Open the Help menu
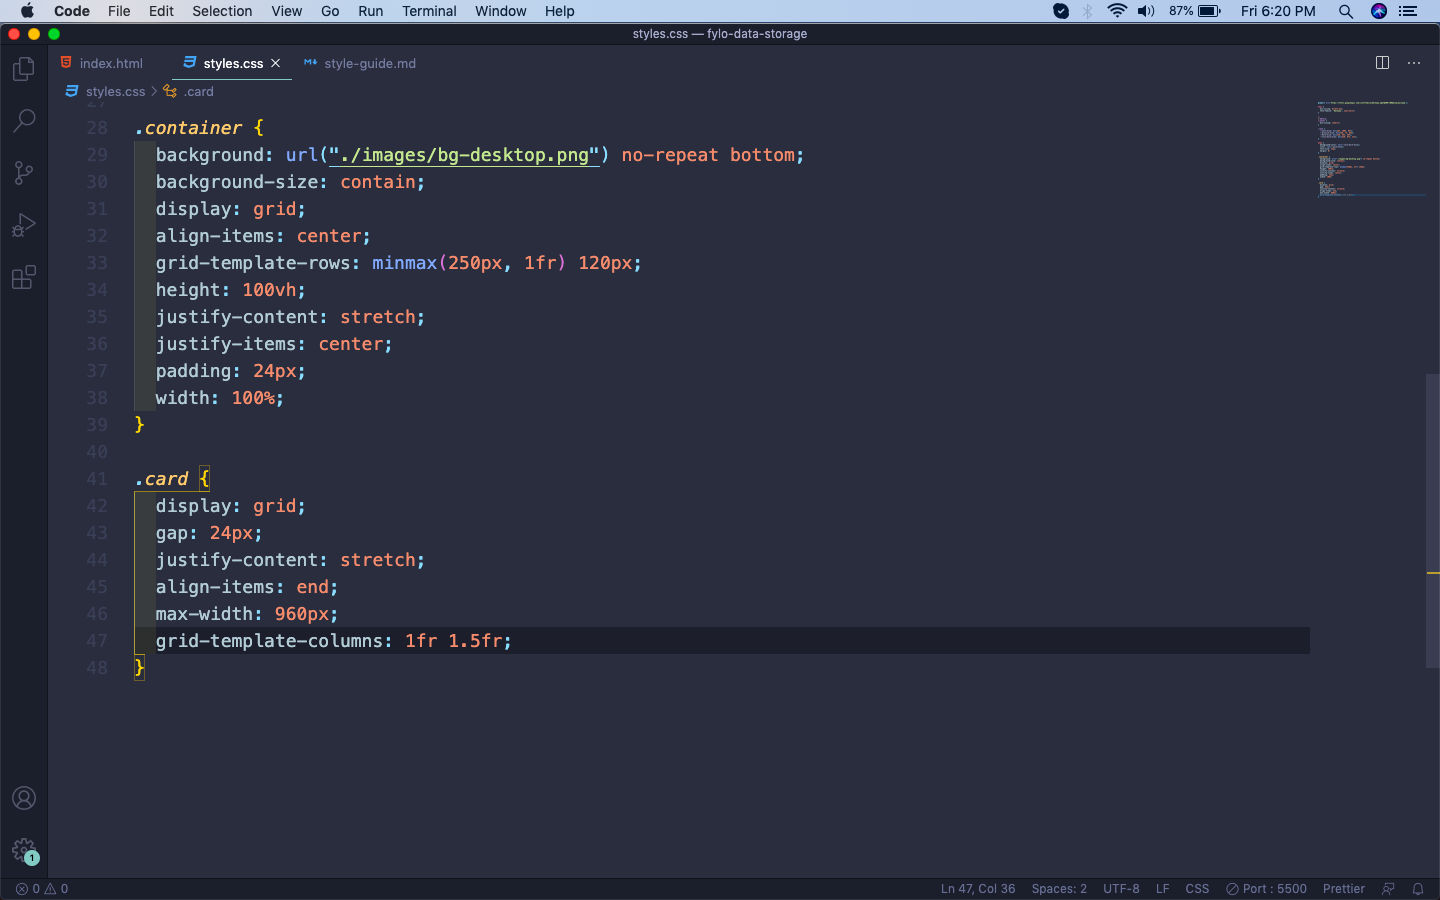 tap(559, 11)
